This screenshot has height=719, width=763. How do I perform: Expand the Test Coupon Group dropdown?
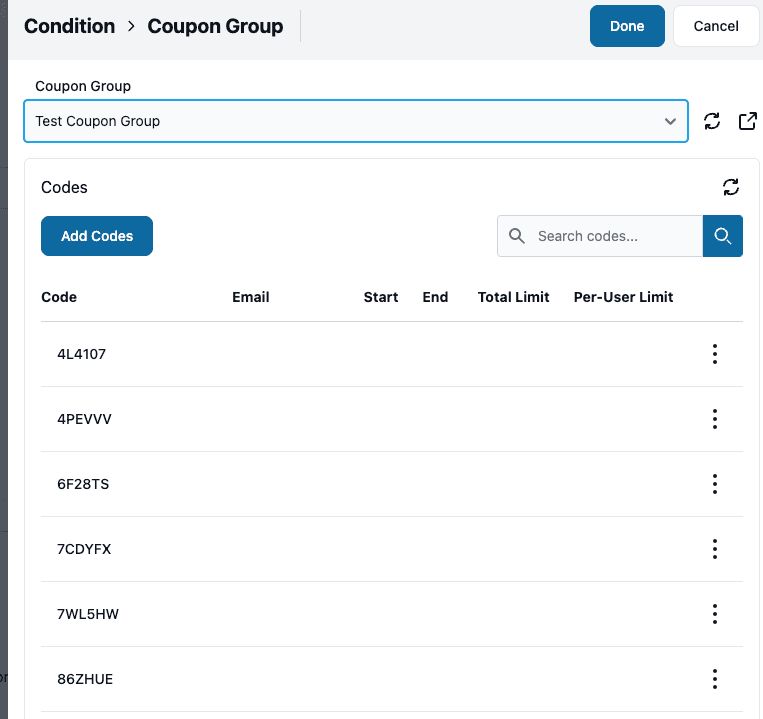(356, 121)
